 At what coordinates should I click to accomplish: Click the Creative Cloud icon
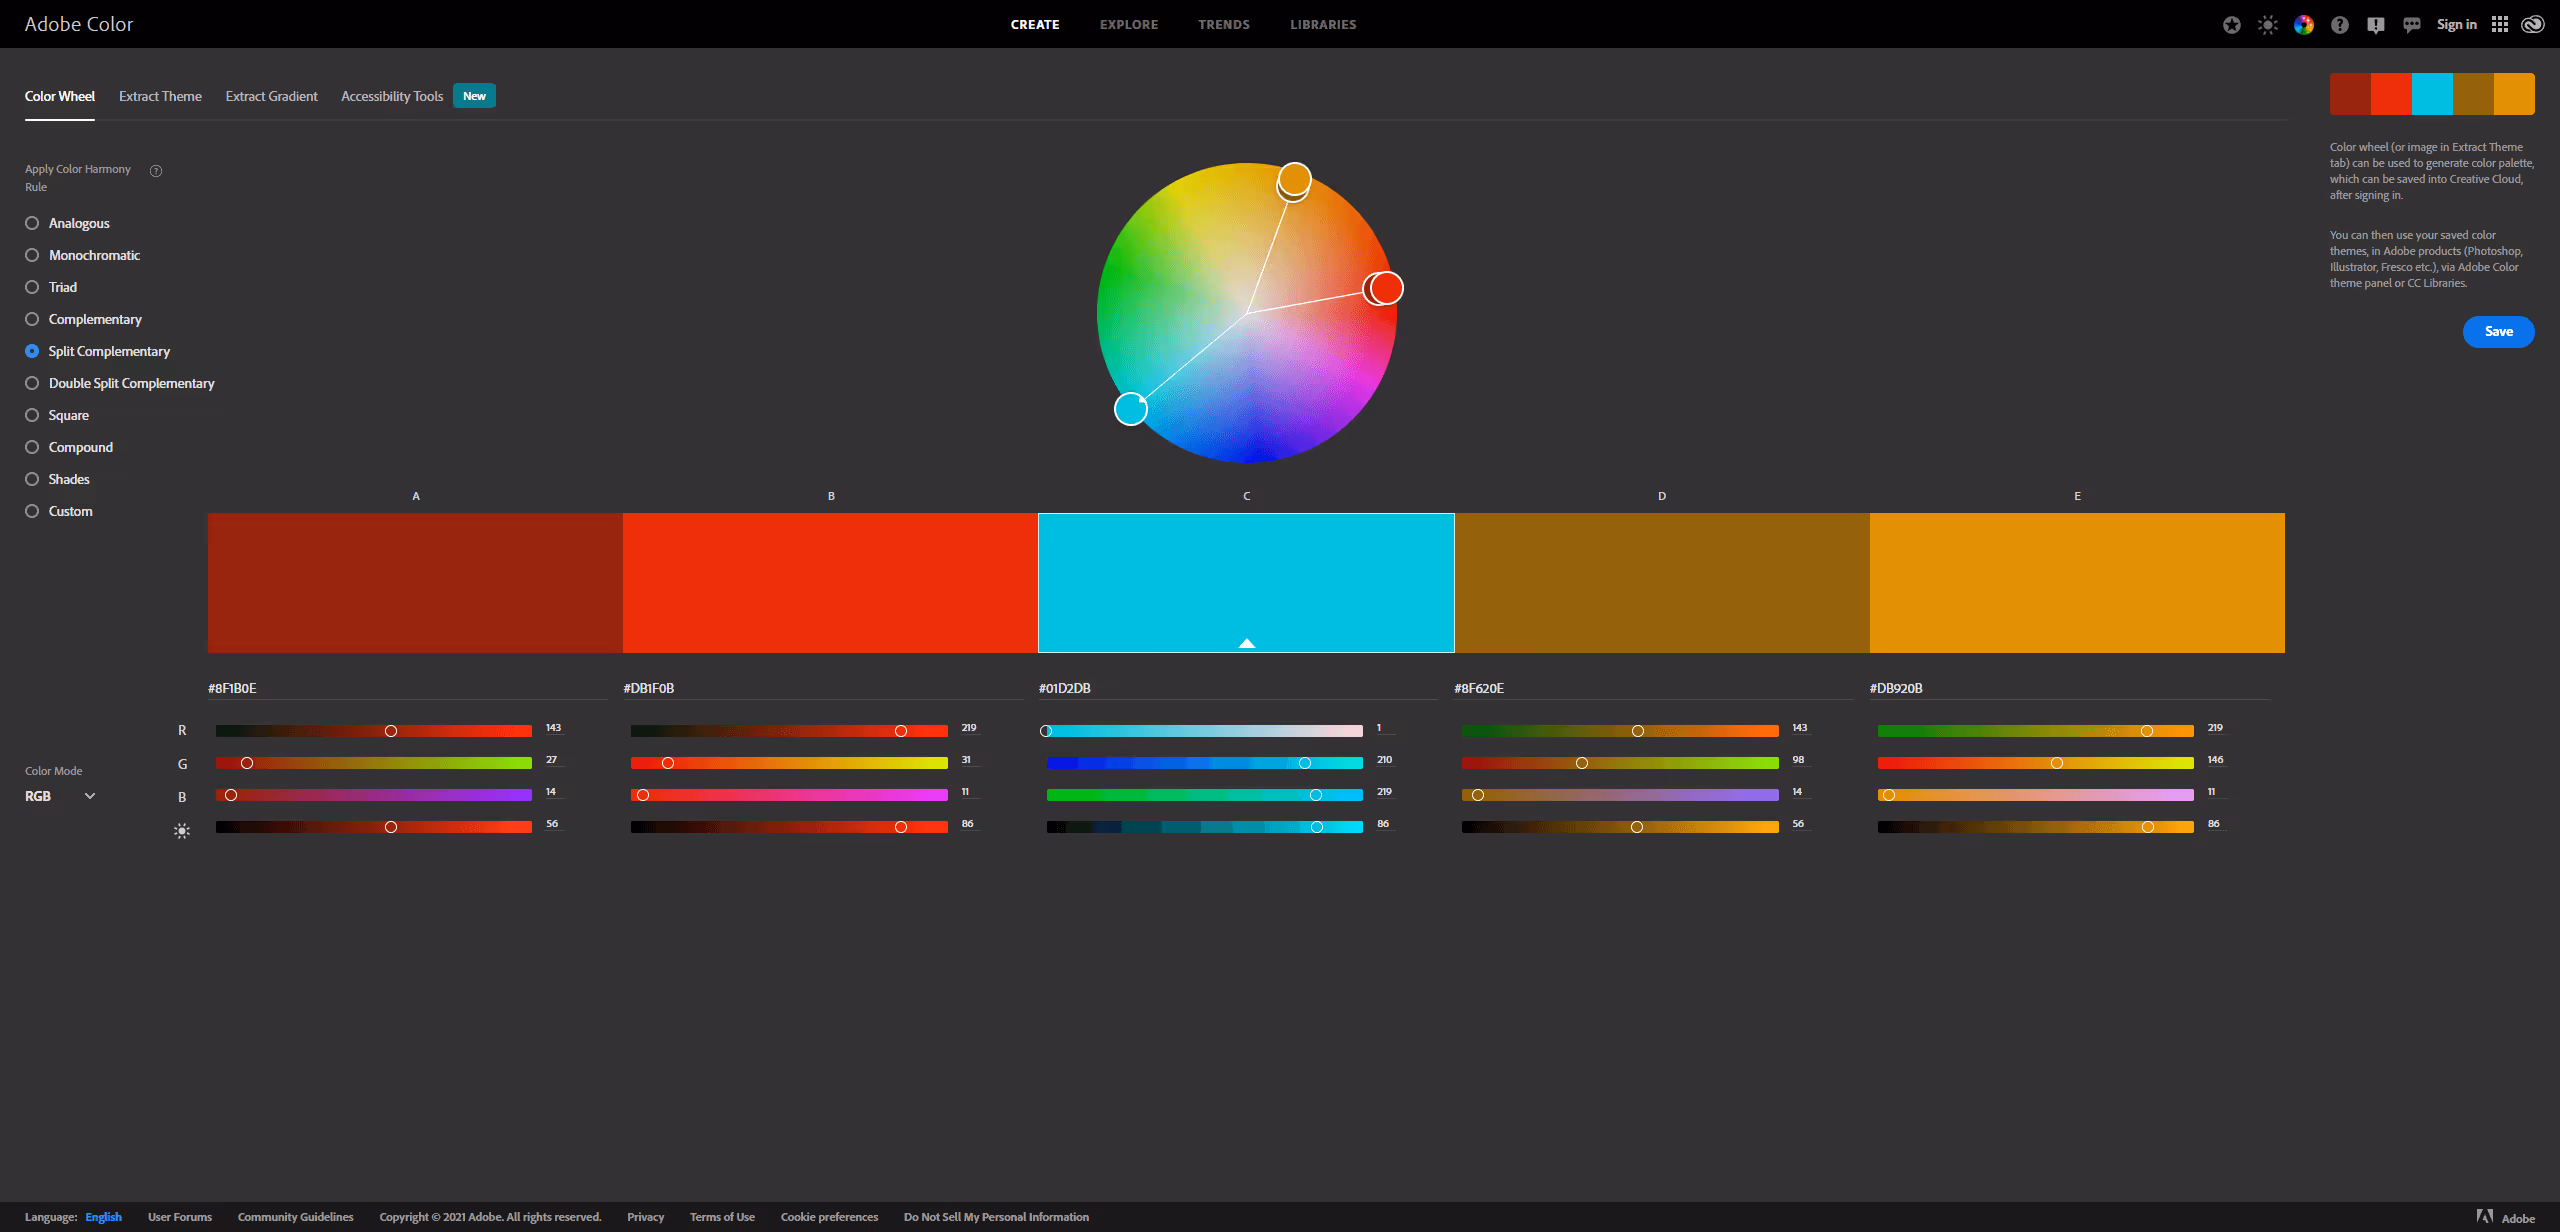point(2532,25)
